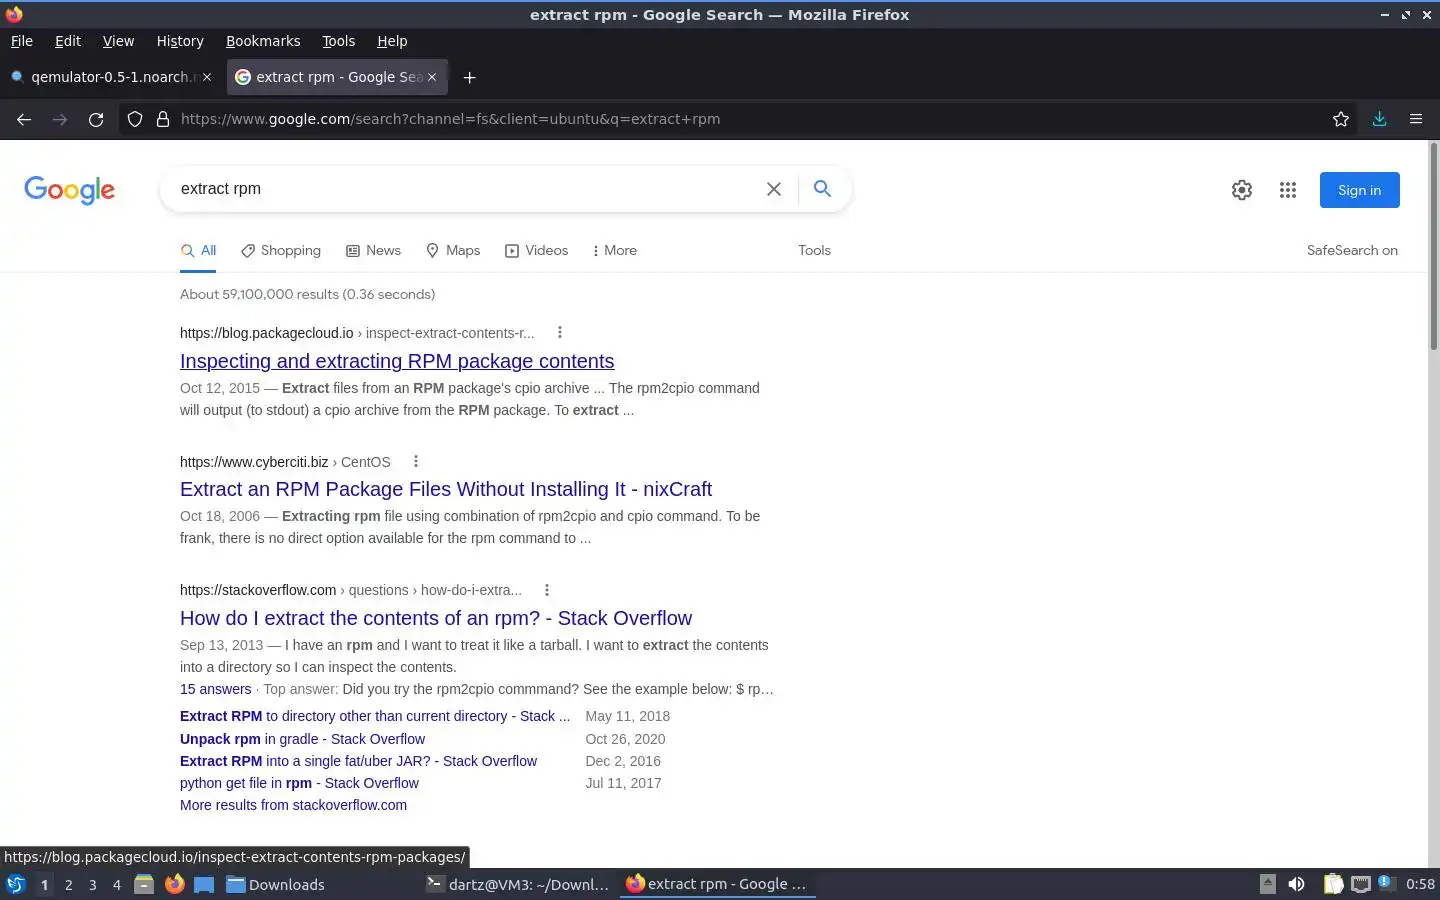Open Extract RPM into single fat/uber JAR link
Image resolution: width=1440 pixels, height=900 pixels.
point(358,761)
